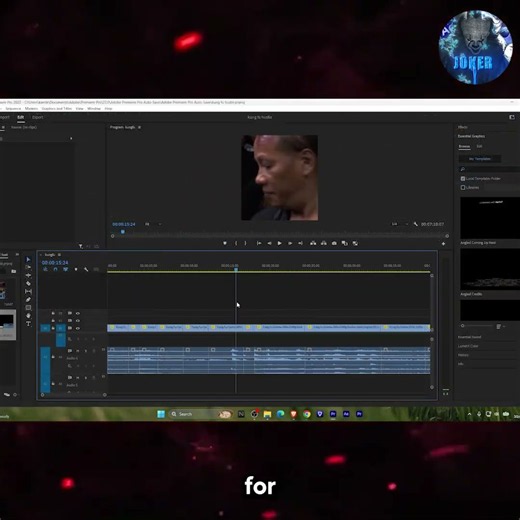Viewport: 520px width, 520px height.
Task: Toggle Linked Selection in timeline header
Action: pyautogui.click(x=66, y=269)
